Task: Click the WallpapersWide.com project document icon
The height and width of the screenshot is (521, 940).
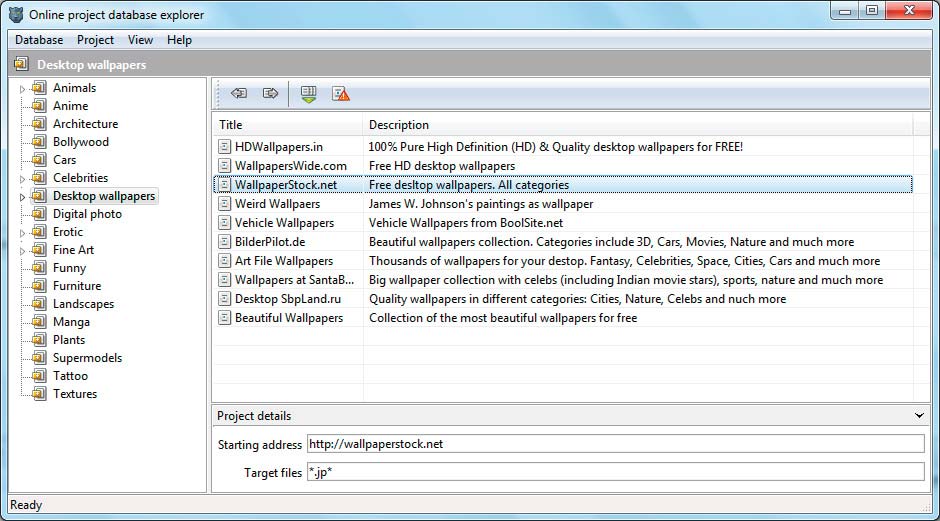Action: 224,165
